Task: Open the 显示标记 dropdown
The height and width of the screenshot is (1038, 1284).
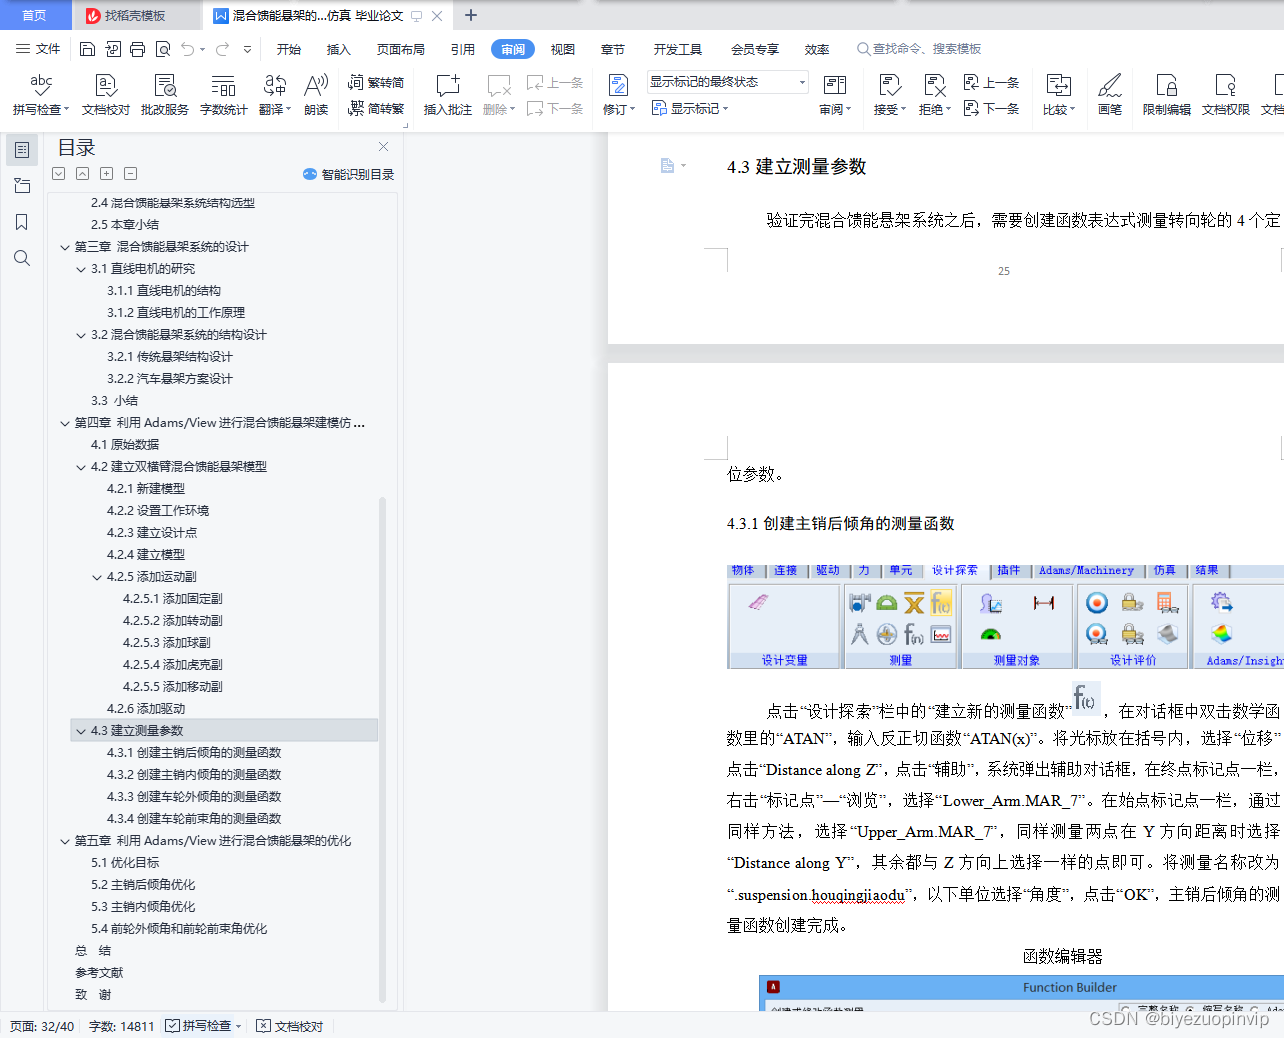Action: (690, 108)
